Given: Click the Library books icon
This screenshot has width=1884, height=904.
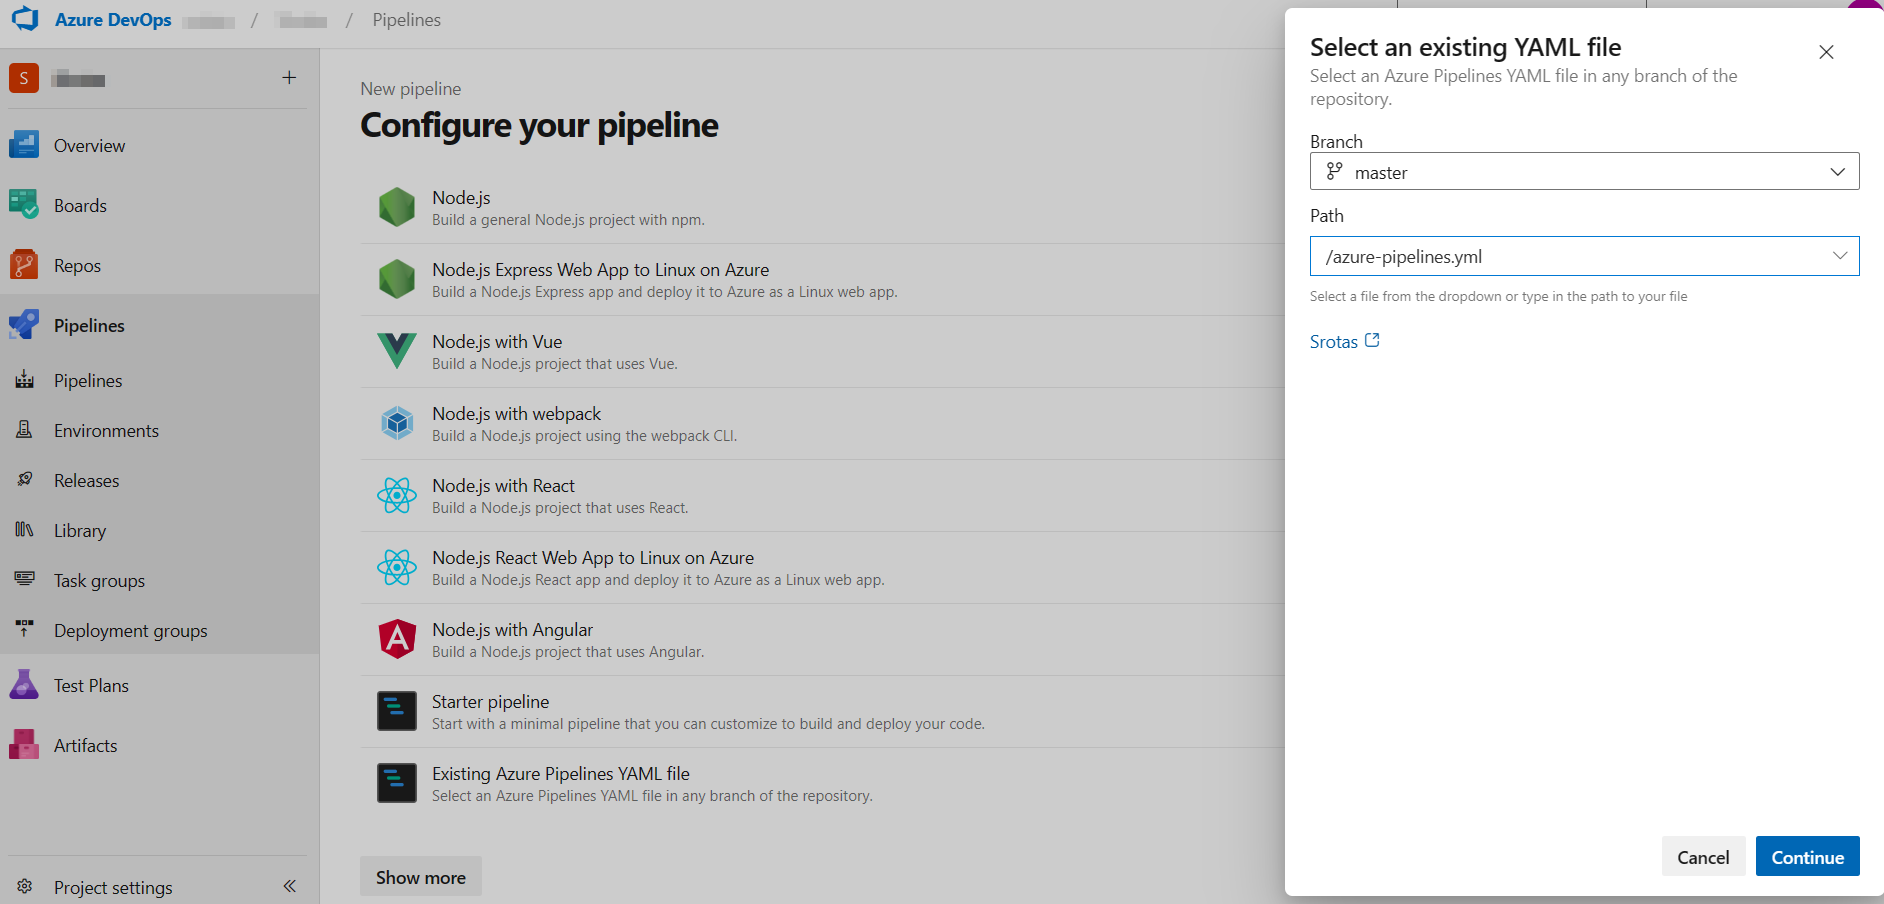Looking at the screenshot, I should coord(25,530).
